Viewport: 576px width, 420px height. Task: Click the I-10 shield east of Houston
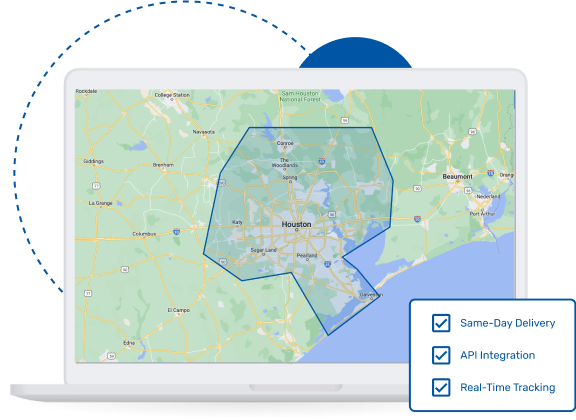417,219
